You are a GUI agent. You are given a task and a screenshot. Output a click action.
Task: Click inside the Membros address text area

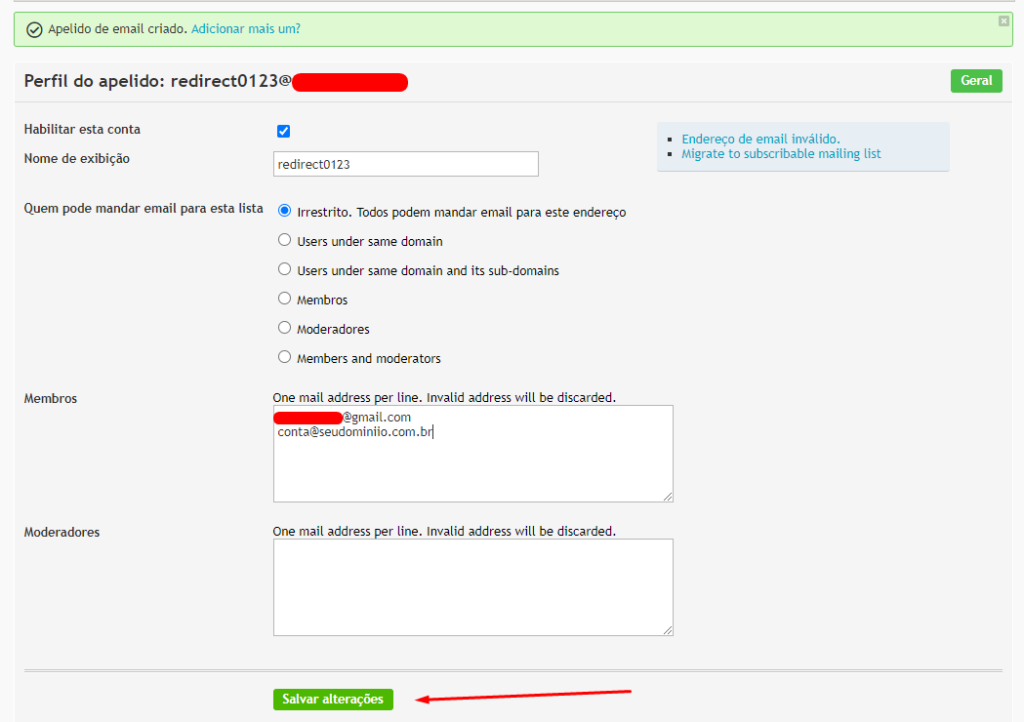pyautogui.click(x=472, y=465)
